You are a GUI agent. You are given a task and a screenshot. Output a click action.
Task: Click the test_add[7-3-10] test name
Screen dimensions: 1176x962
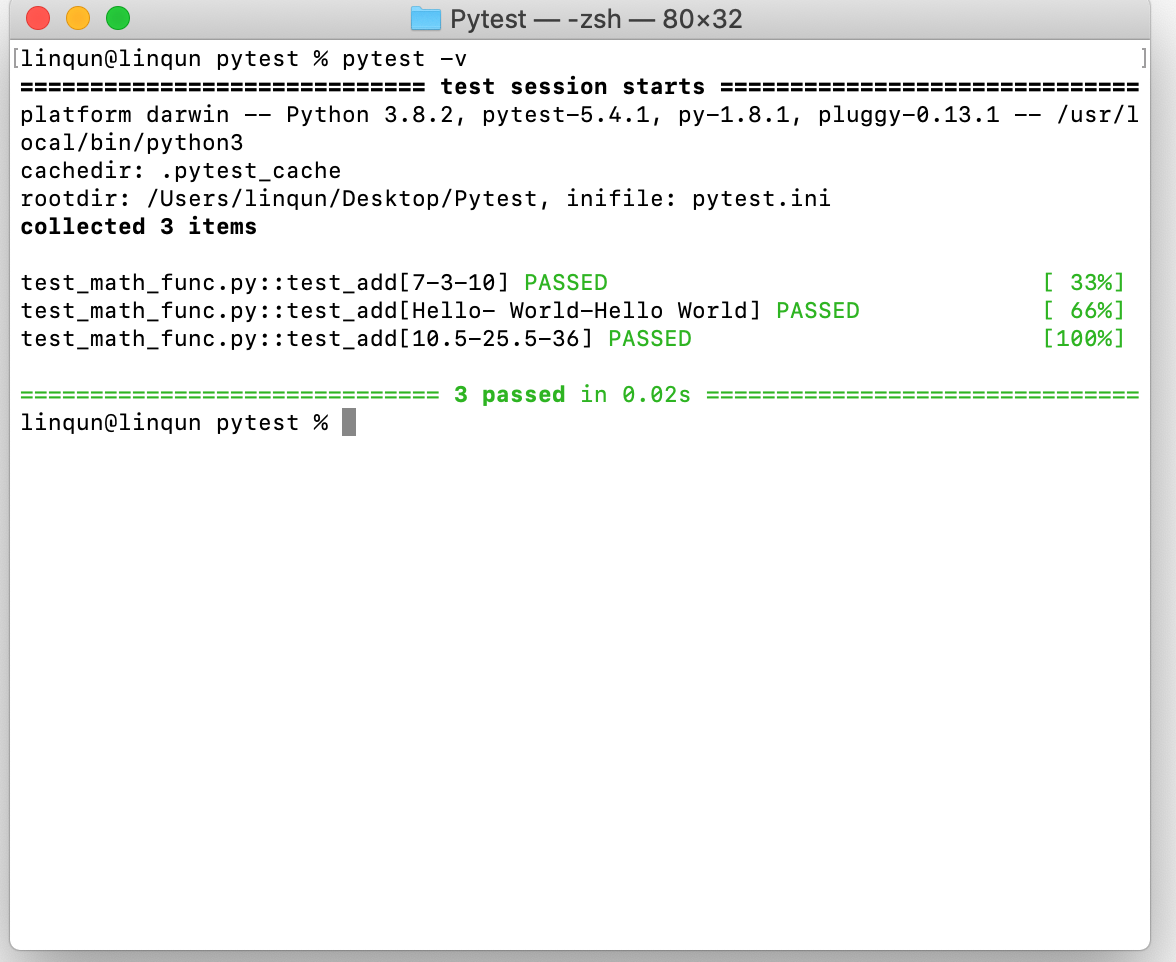265,283
